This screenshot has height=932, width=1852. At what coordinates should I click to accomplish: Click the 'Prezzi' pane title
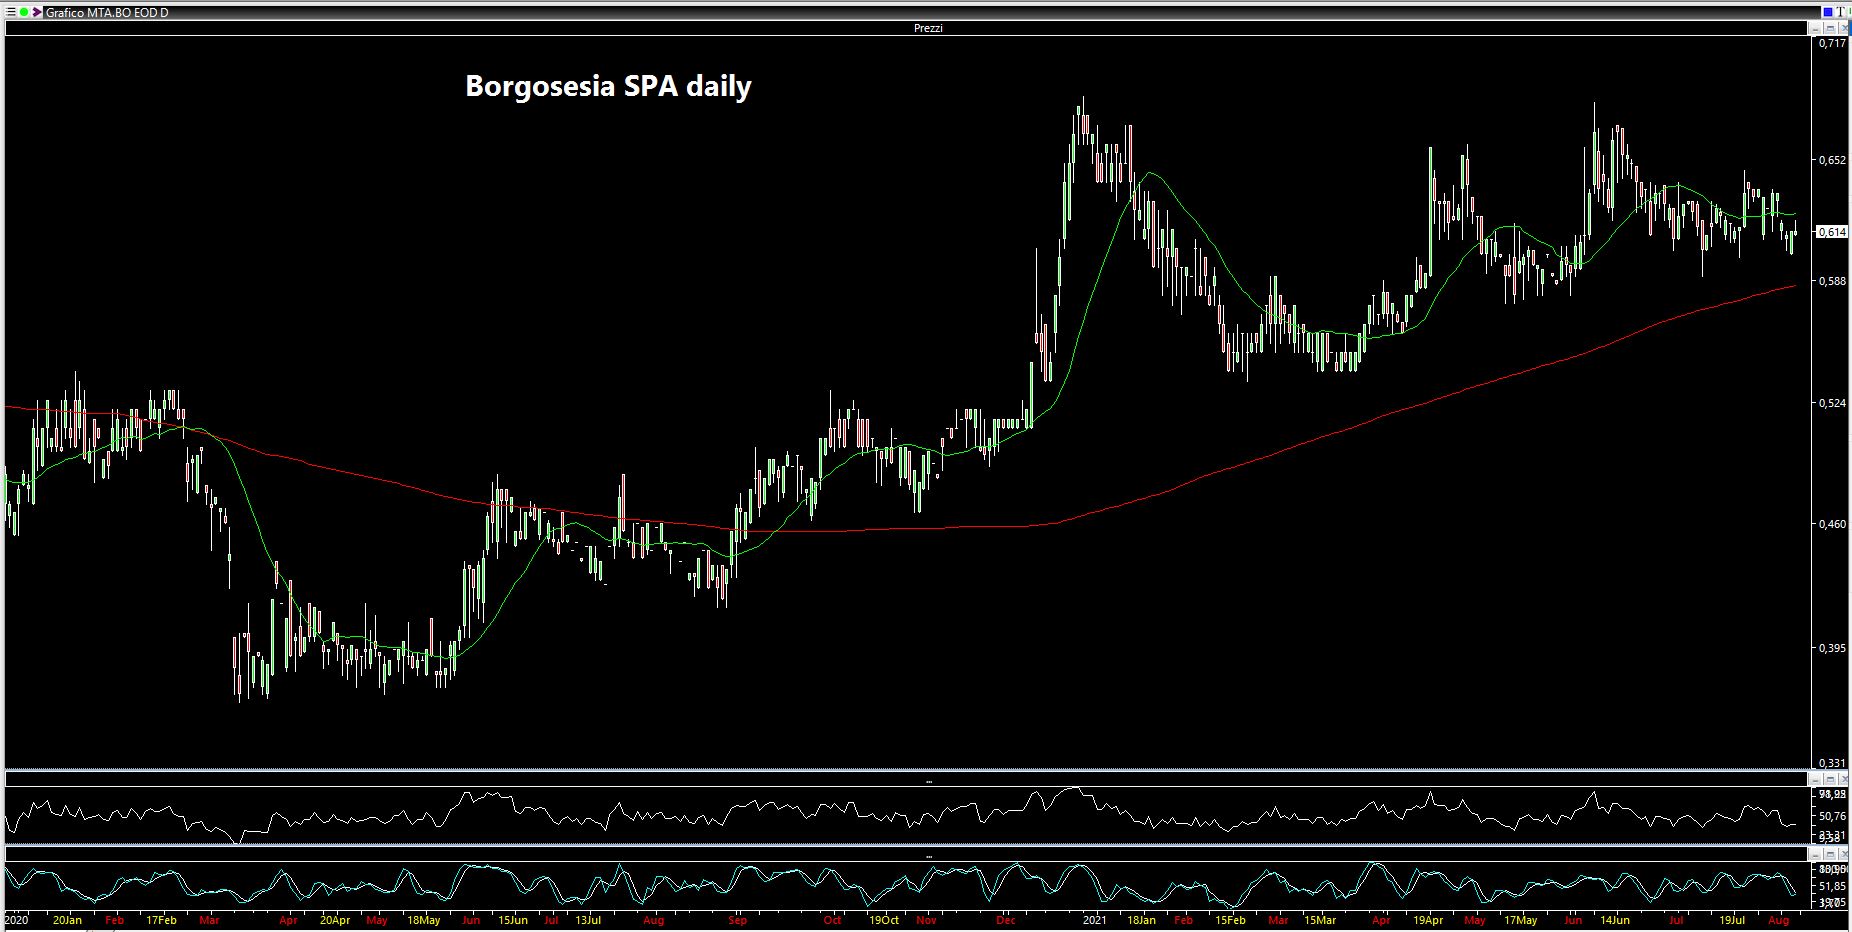coord(928,28)
